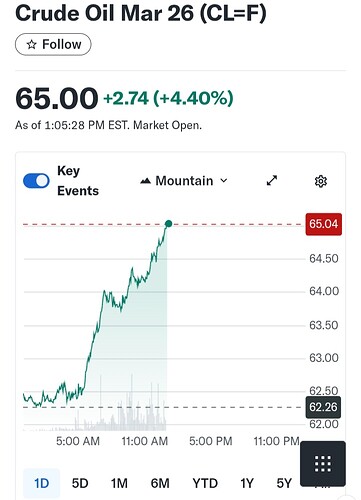Open chart settings gear icon
This screenshot has height=500, width=361.
point(321,181)
